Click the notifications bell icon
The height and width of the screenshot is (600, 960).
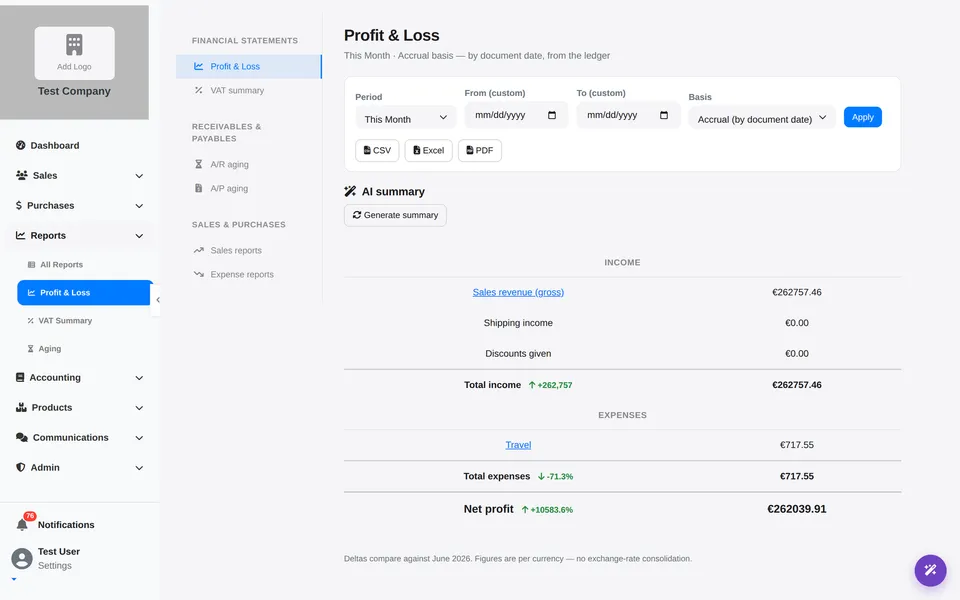point(22,525)
